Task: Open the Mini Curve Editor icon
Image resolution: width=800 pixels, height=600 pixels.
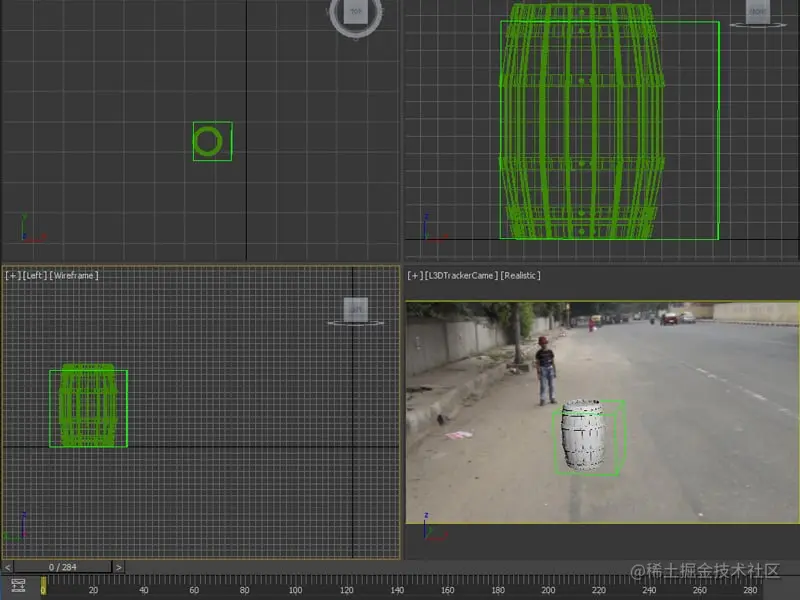Action: coord(18,585)
